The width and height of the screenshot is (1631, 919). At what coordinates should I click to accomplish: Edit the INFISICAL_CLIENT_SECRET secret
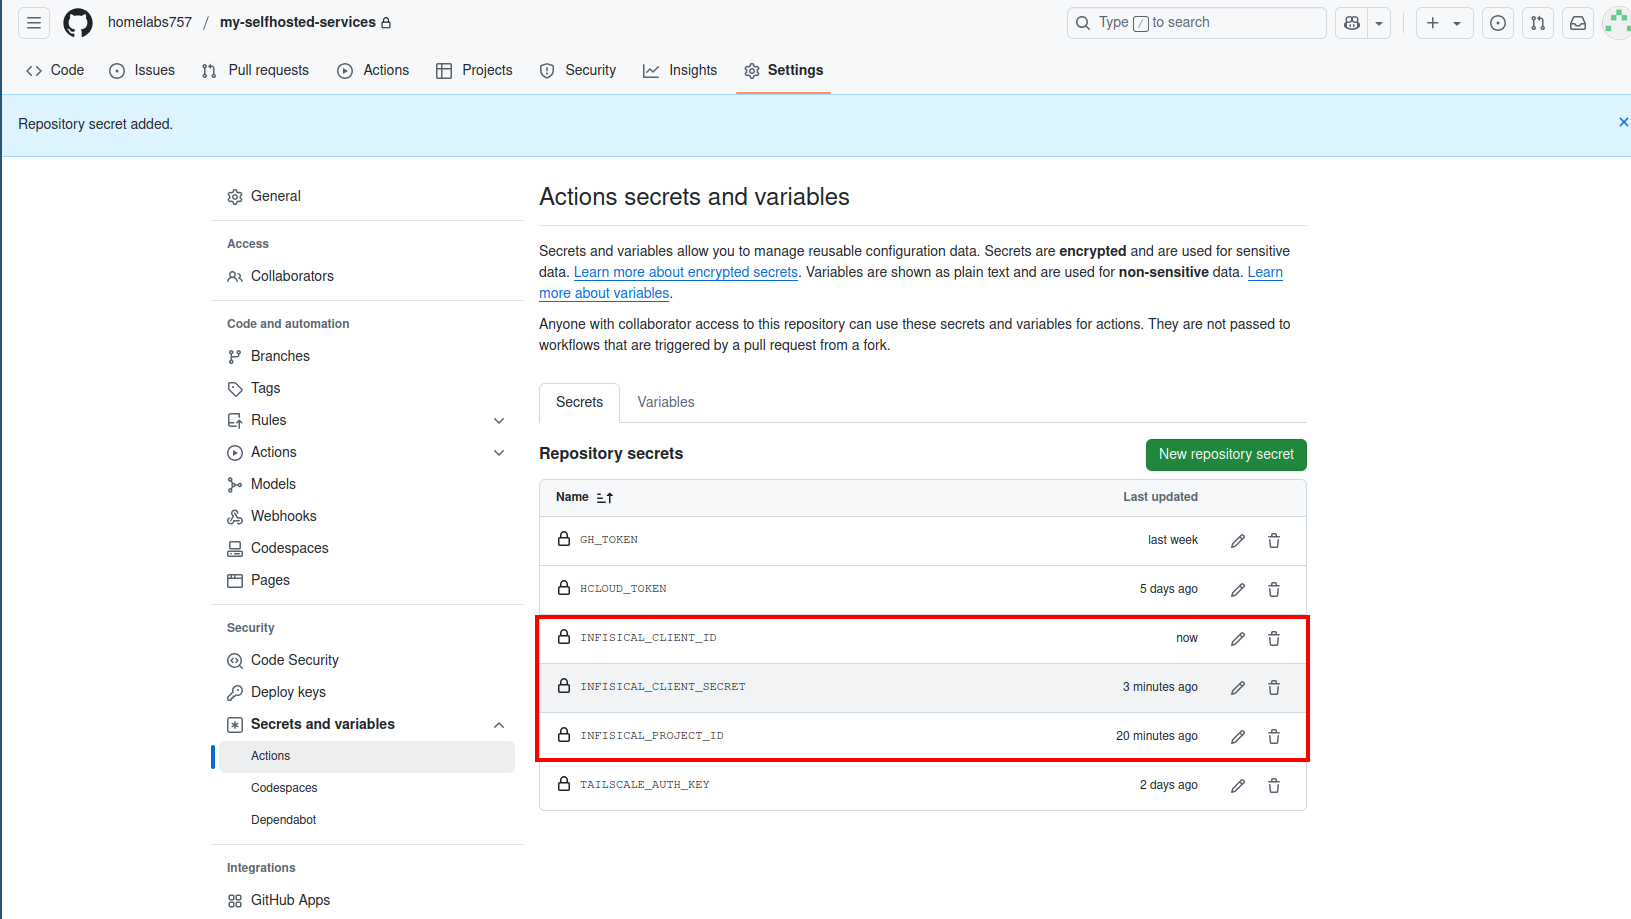(x=1238, y=688)
